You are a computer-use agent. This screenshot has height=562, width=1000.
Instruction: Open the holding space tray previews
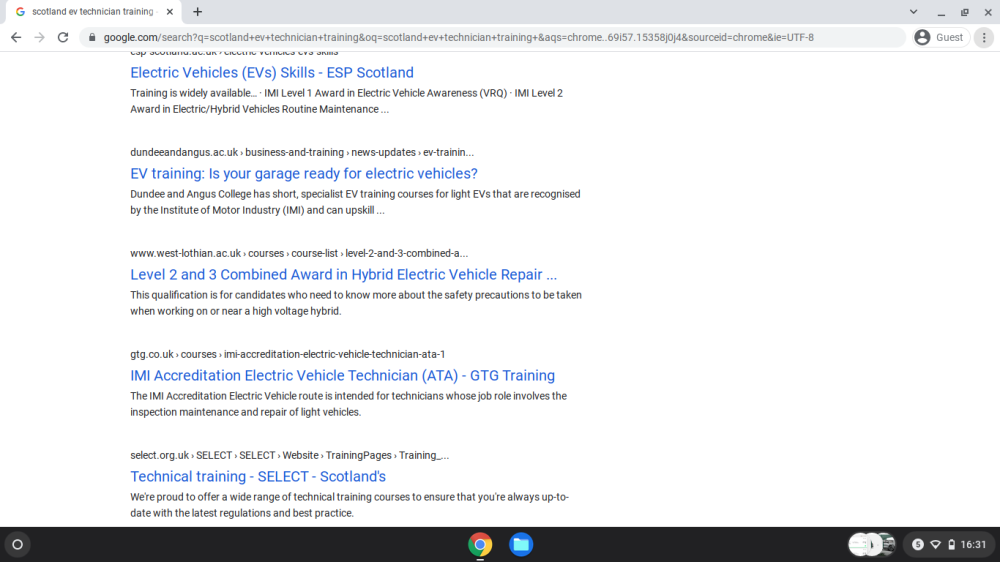coord(872,545)
